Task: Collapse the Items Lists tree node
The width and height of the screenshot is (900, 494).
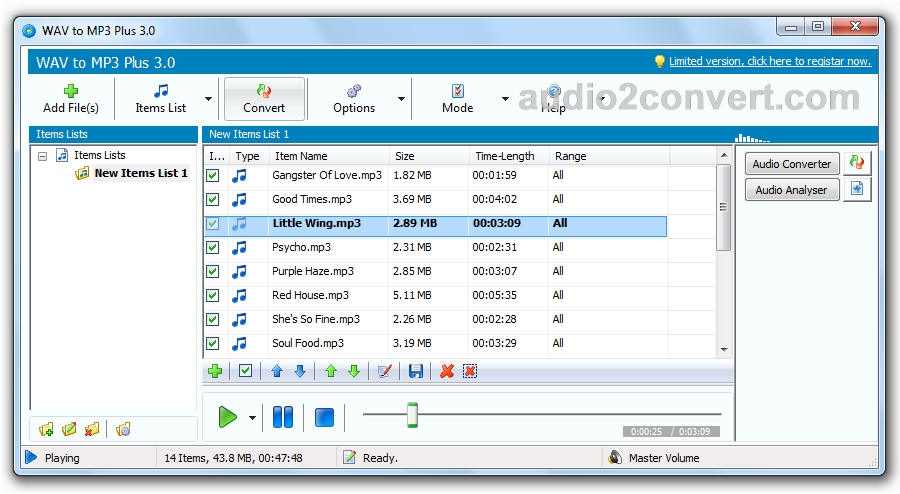Action: pyautogui.click(x=42, y=156)
